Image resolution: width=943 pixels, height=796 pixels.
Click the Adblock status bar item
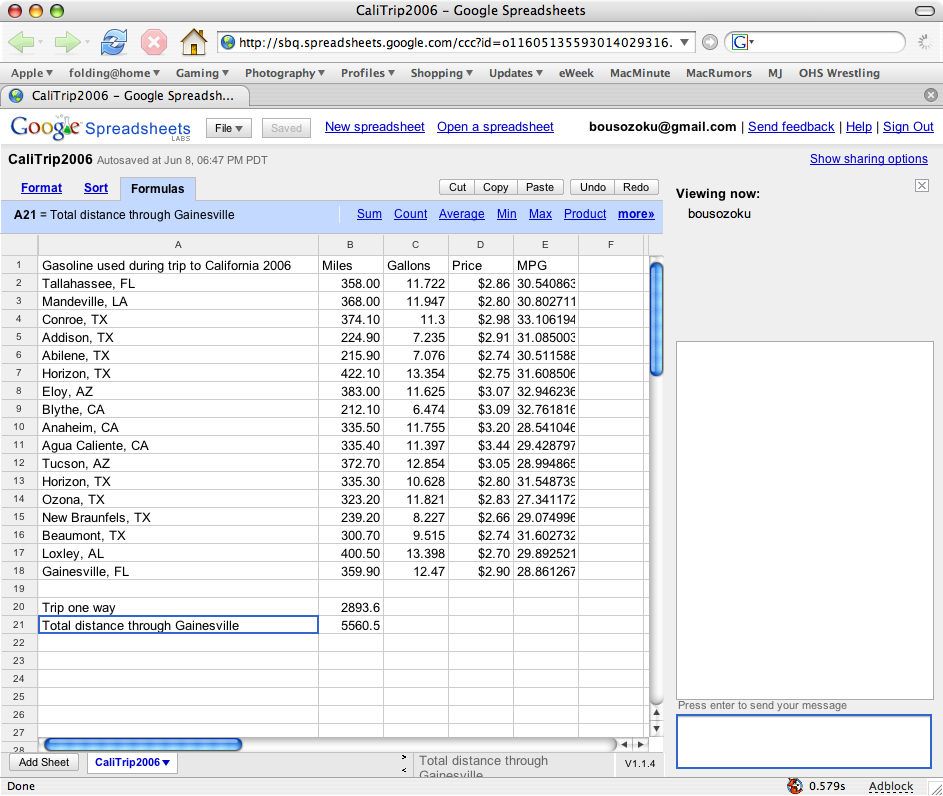click(890, 786)
